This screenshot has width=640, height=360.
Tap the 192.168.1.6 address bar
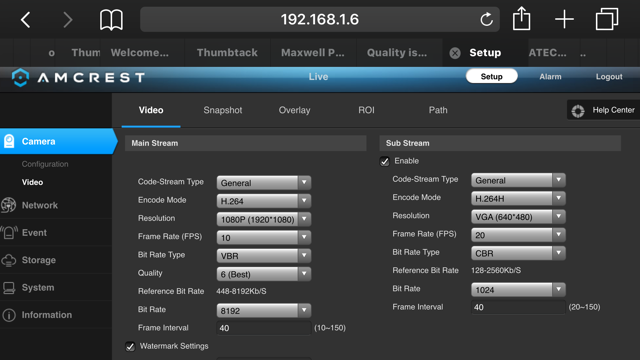tap(320, 19)
